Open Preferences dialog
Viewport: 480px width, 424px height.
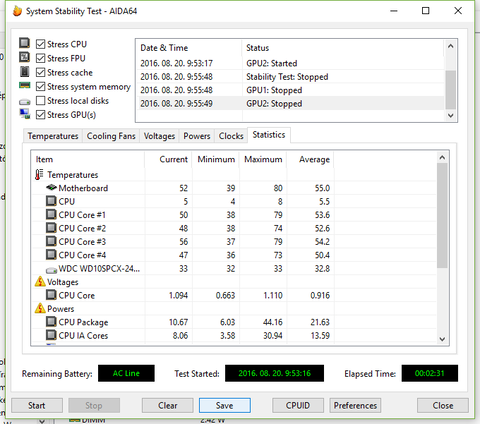tap(355, 405)
